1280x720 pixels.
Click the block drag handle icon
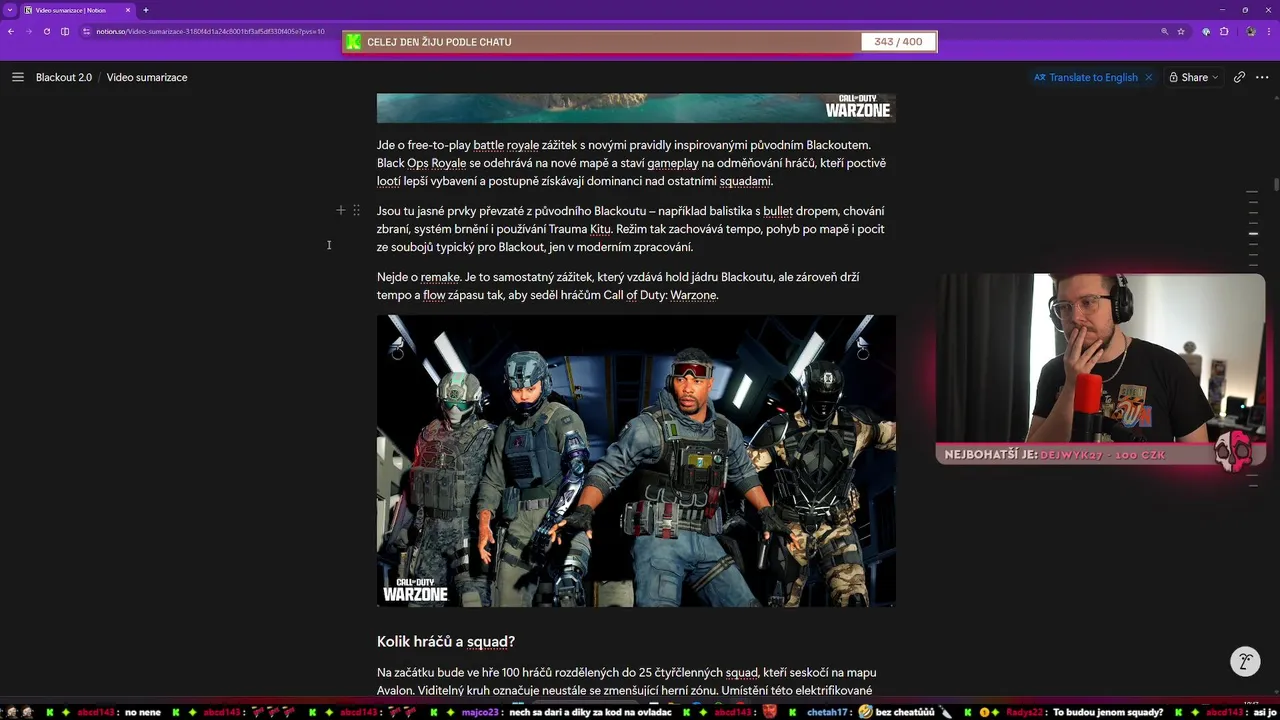356,210
